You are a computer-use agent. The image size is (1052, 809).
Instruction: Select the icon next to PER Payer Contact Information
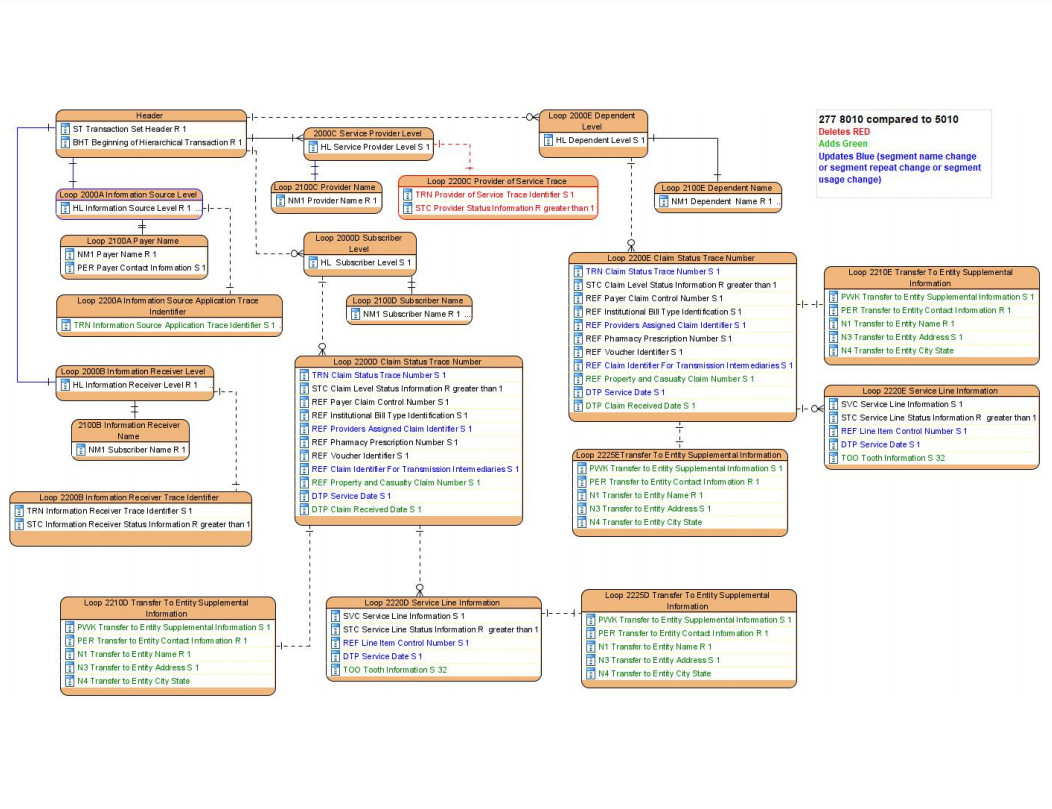pos(69,268)
